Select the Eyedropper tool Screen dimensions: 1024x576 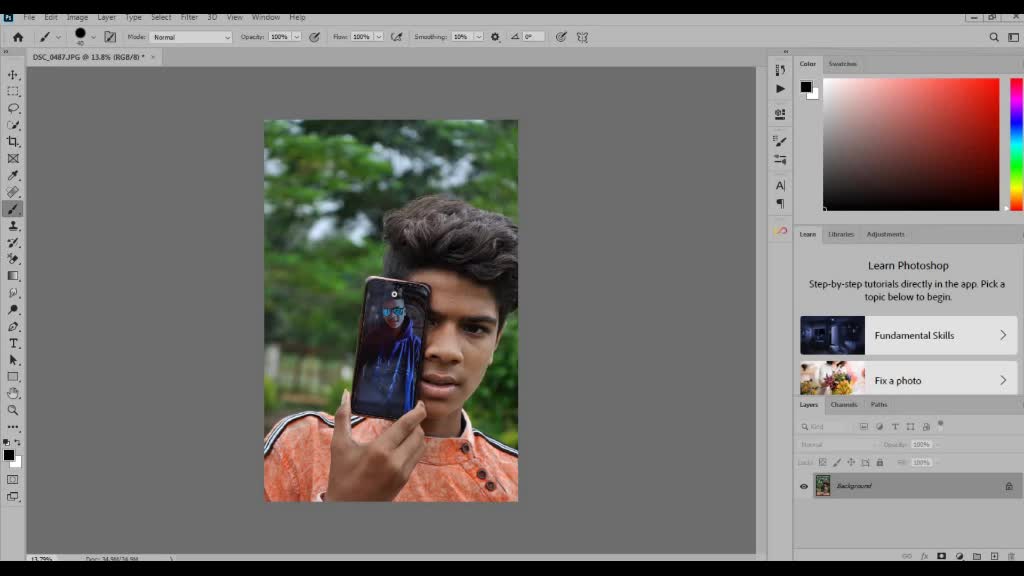coord(13,175)
